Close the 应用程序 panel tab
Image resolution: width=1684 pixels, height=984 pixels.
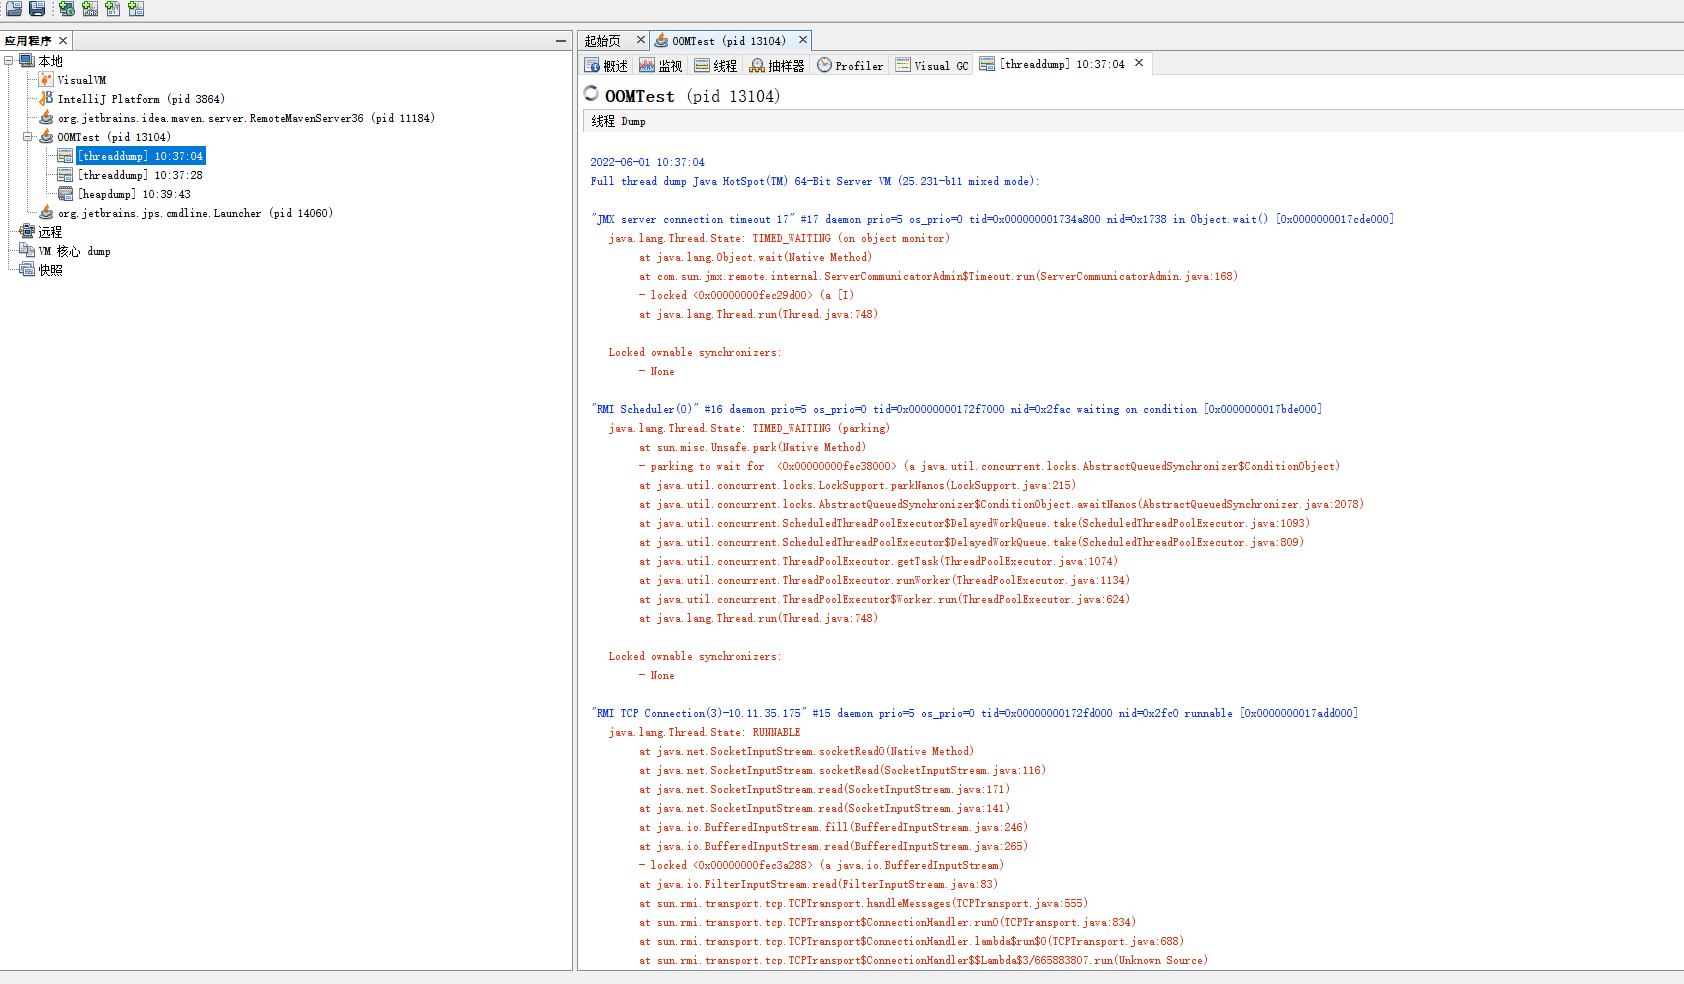63,41
